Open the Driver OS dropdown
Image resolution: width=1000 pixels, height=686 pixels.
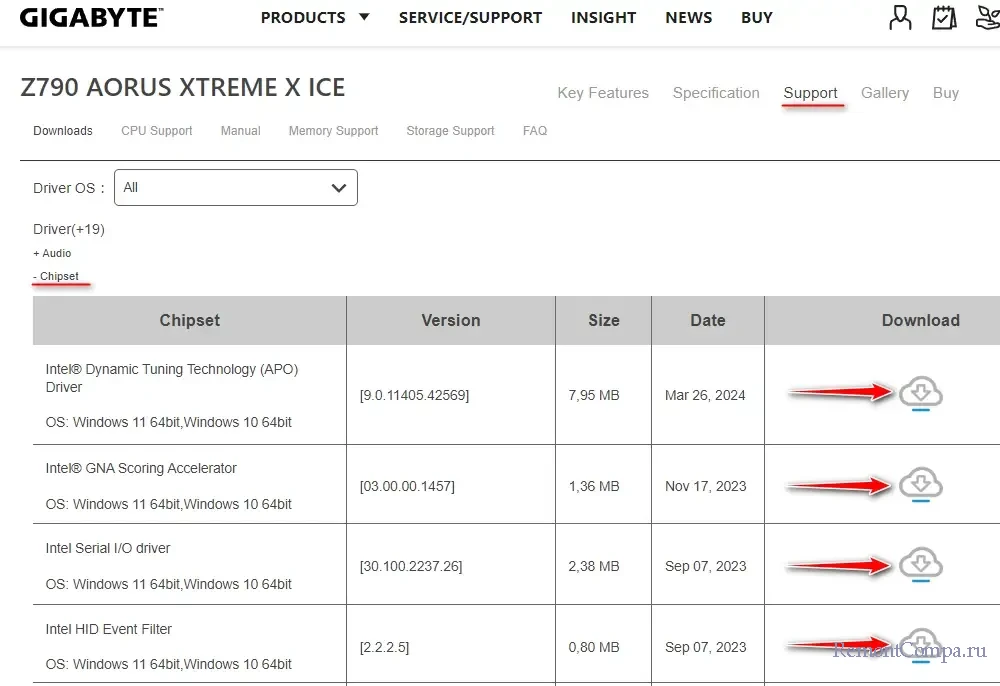(x=236, y=188)
